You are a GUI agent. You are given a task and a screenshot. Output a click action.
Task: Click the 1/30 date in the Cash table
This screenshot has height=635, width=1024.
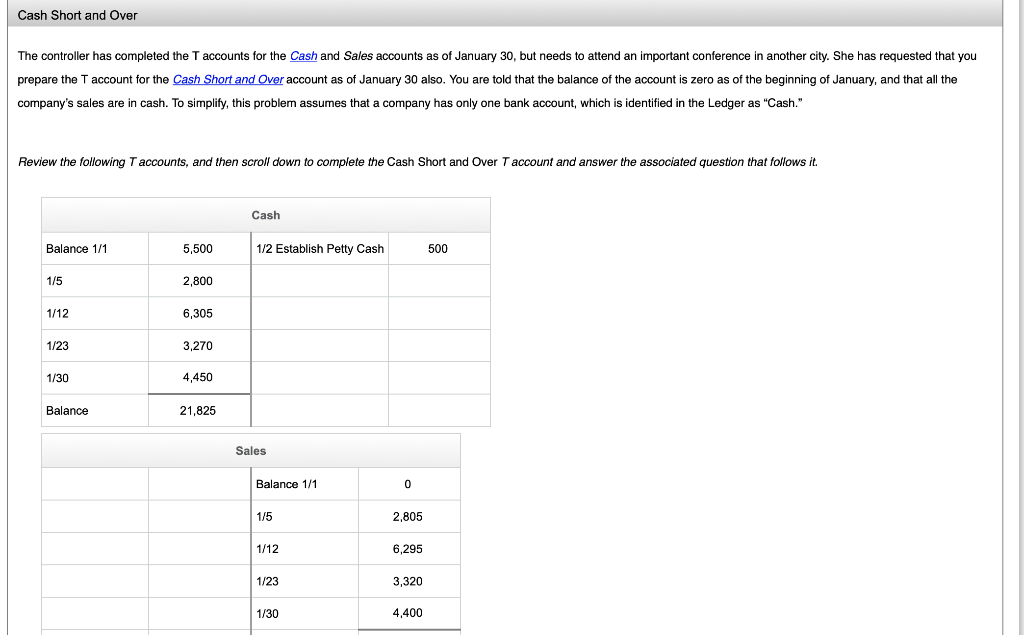57,378
